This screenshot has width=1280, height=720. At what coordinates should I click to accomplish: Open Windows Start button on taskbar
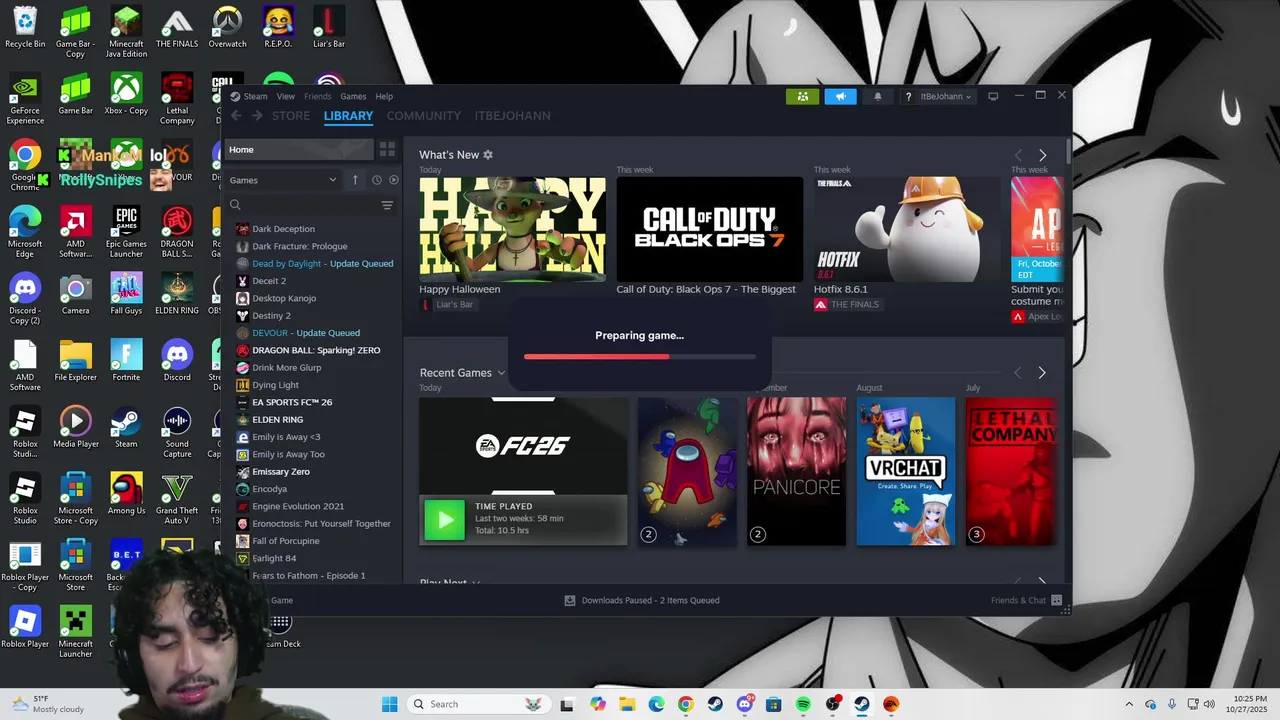389,704
